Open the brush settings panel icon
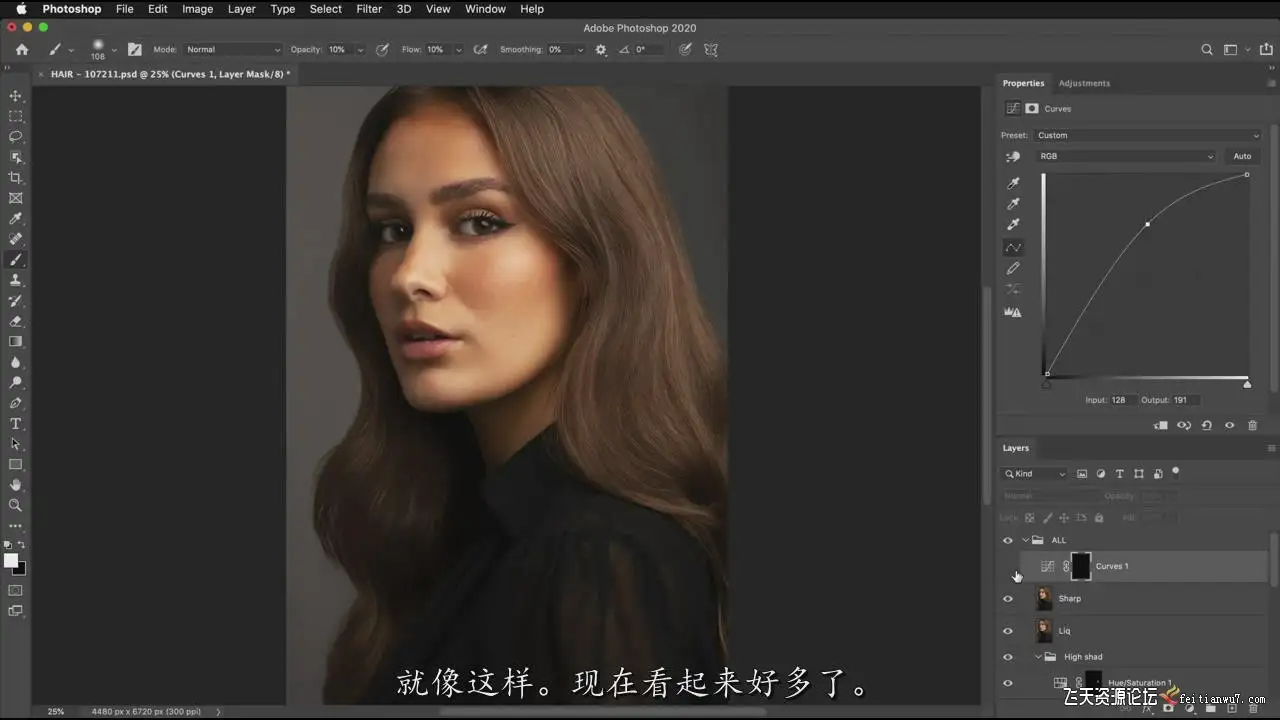 click(x=135, y=49)
